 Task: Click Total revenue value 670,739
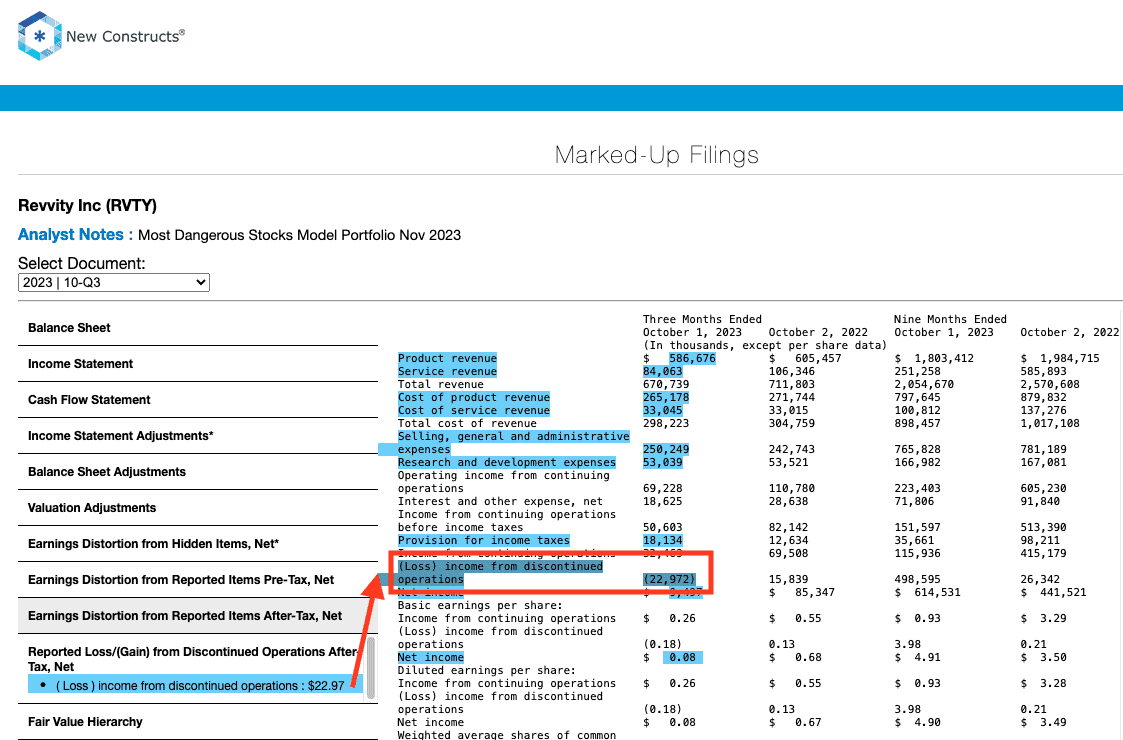pos(666,385)
